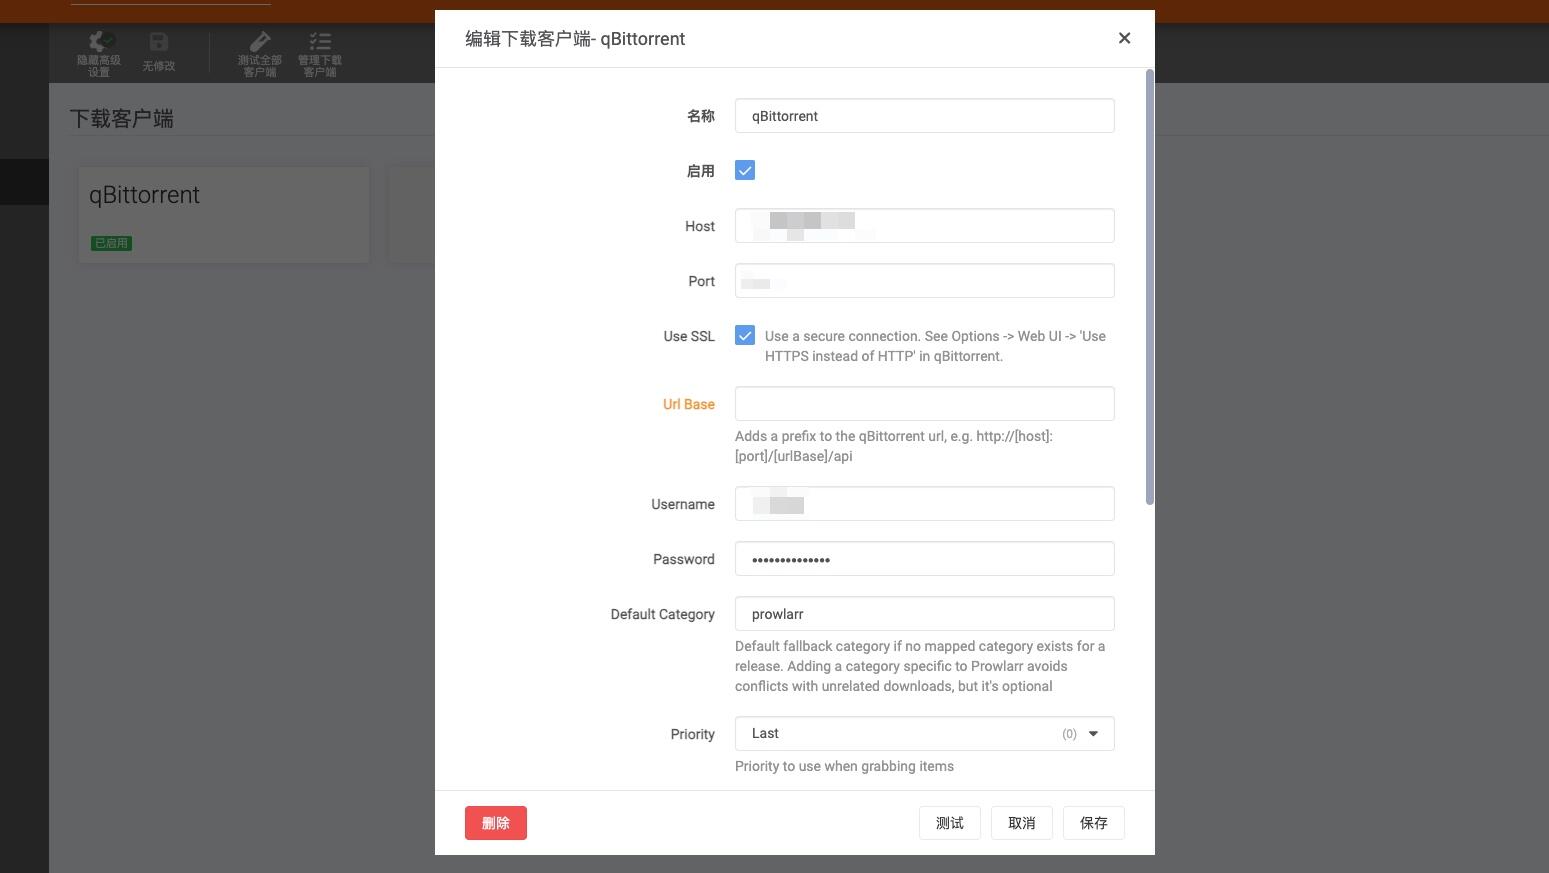Image resolution: width=1549 pixels, height=873 pixels.
Task: Click test all clients (测试全部客户端) icon
Action: coord(259,41)
